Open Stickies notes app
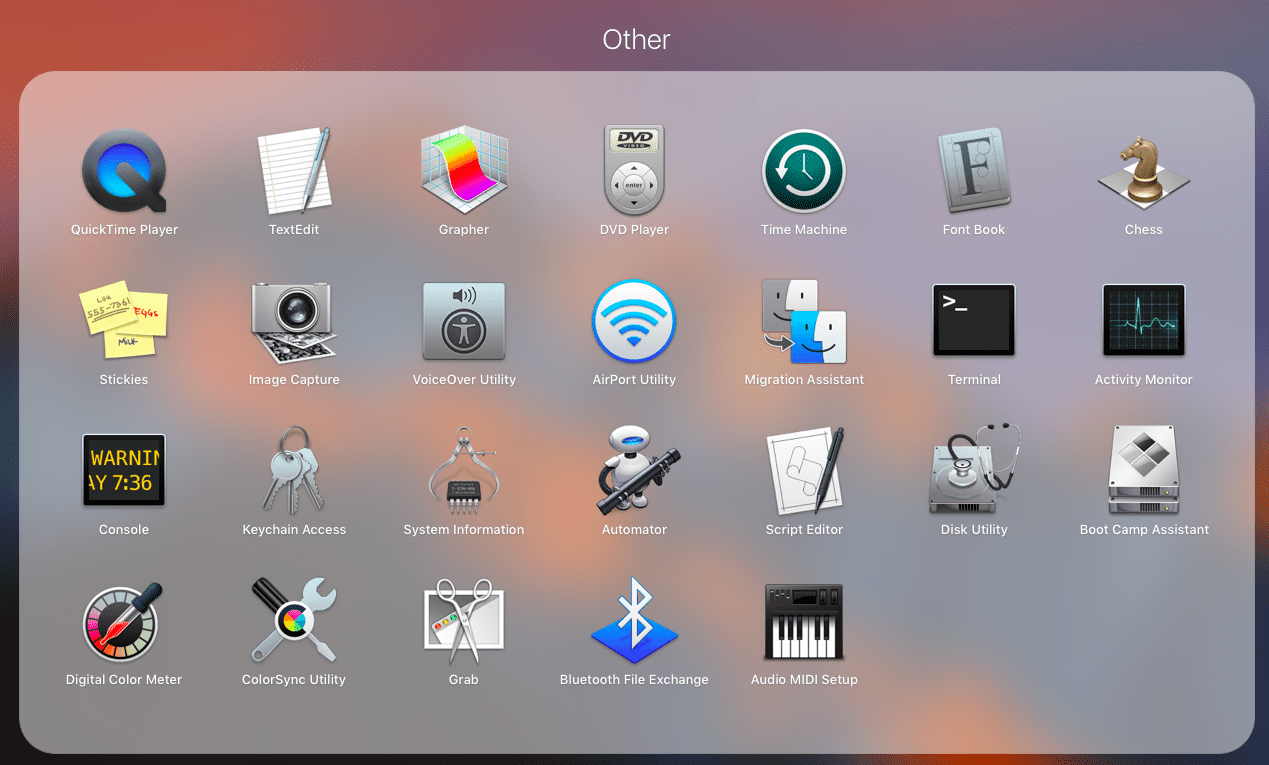Image resolution: width=1269 pixels, height=765 pixels. tap(124, 321)
